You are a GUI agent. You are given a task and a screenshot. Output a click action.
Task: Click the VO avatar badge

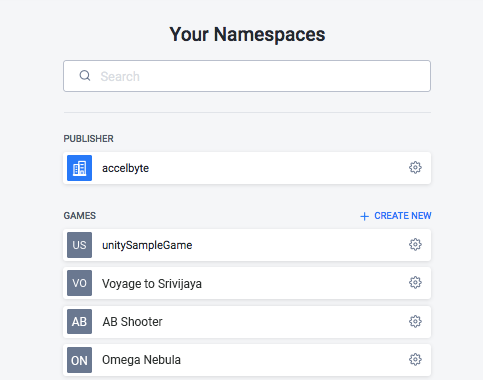[79, 283]
